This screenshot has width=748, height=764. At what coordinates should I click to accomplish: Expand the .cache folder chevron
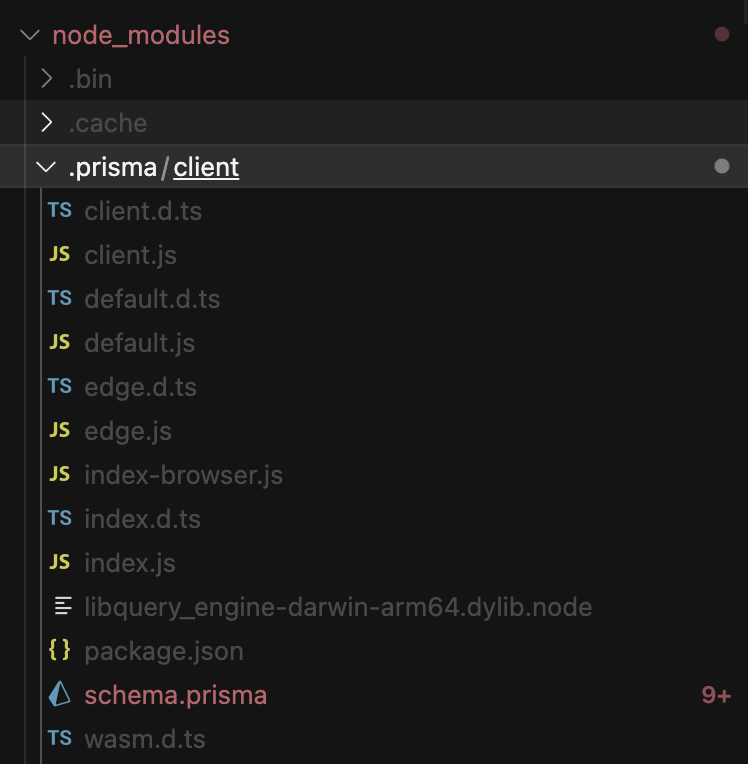pos(47,122)
